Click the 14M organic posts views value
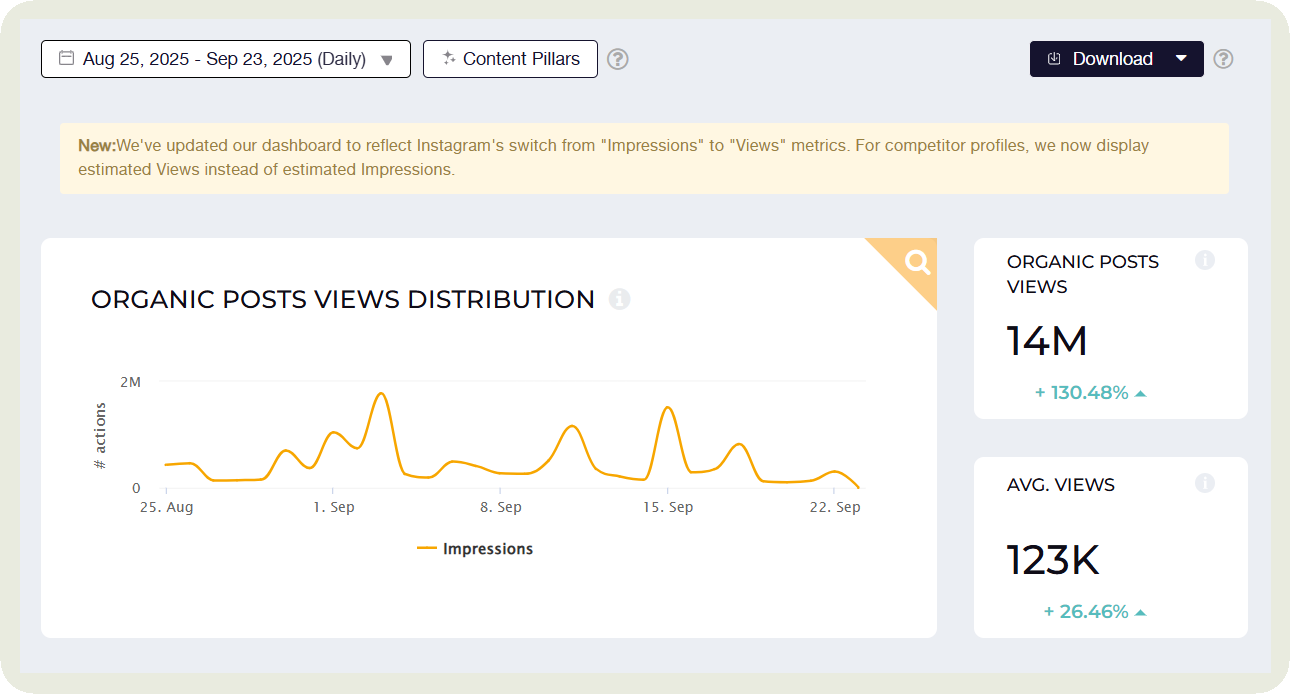The image size is (1290, 694). pos(1046,341)
